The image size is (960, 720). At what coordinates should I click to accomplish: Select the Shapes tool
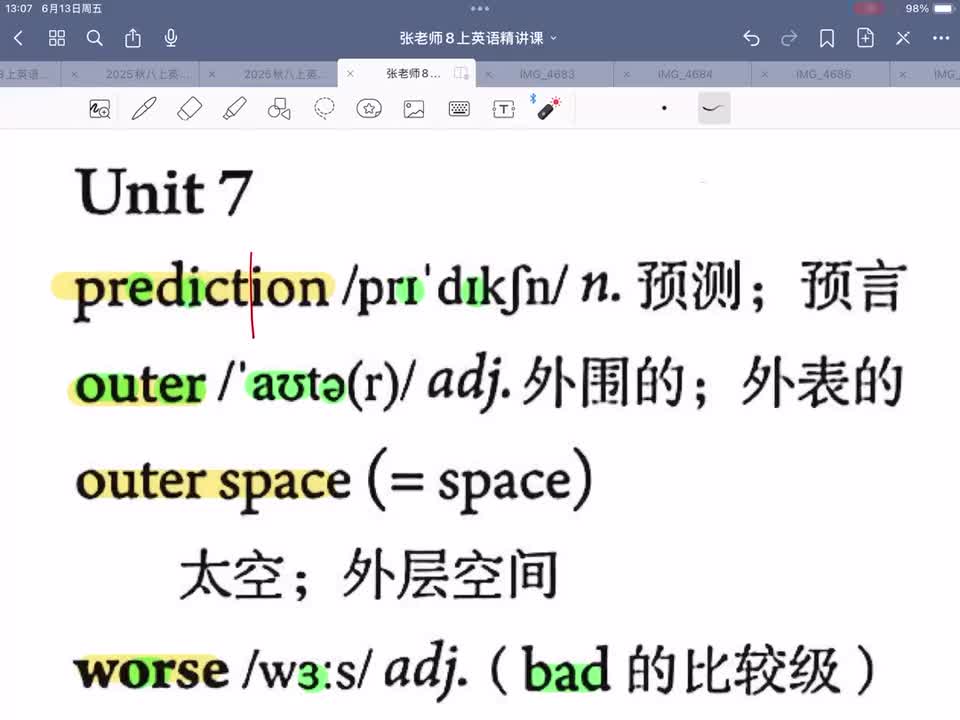pyautogui.click(x=279, y=109)
